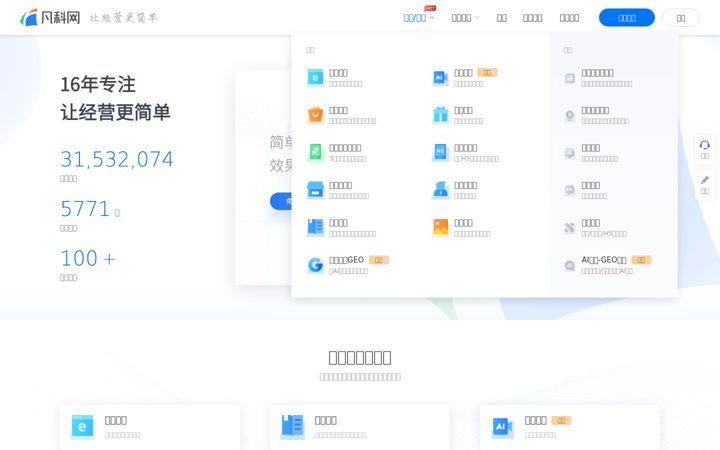Image resolution: width=720 pixels, height=450 pixels.
Task: Click the '让经营更简单' headline text
Action: point(115,112)
